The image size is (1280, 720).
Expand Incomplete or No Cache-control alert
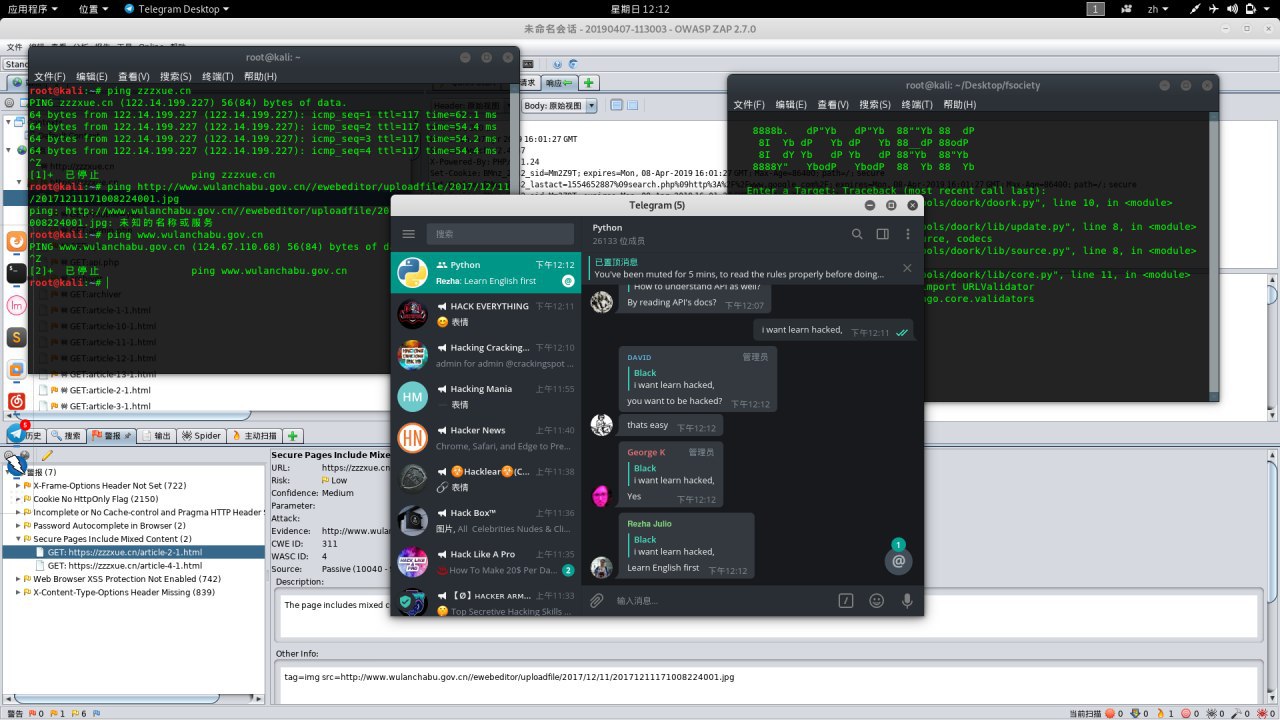pyautogui.click(x=18, y=512)
